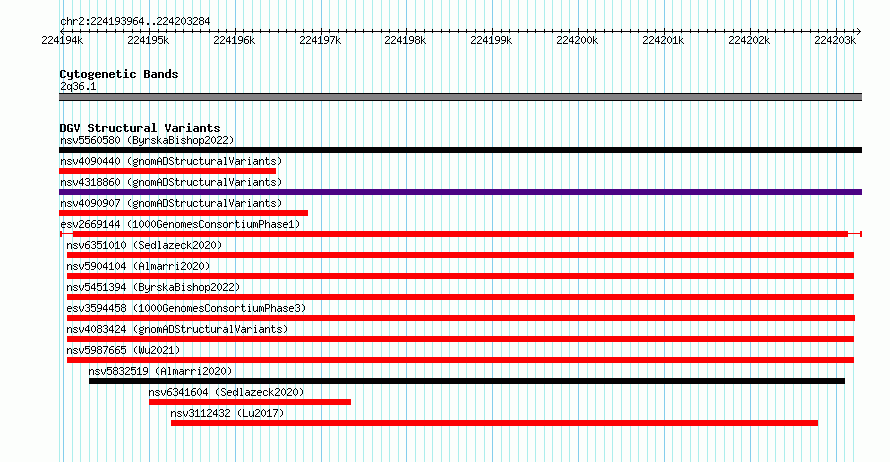The image size is (890, 462).
Task: Open nsv5904104 (Almarri2020) label
Action: [138, 266]
